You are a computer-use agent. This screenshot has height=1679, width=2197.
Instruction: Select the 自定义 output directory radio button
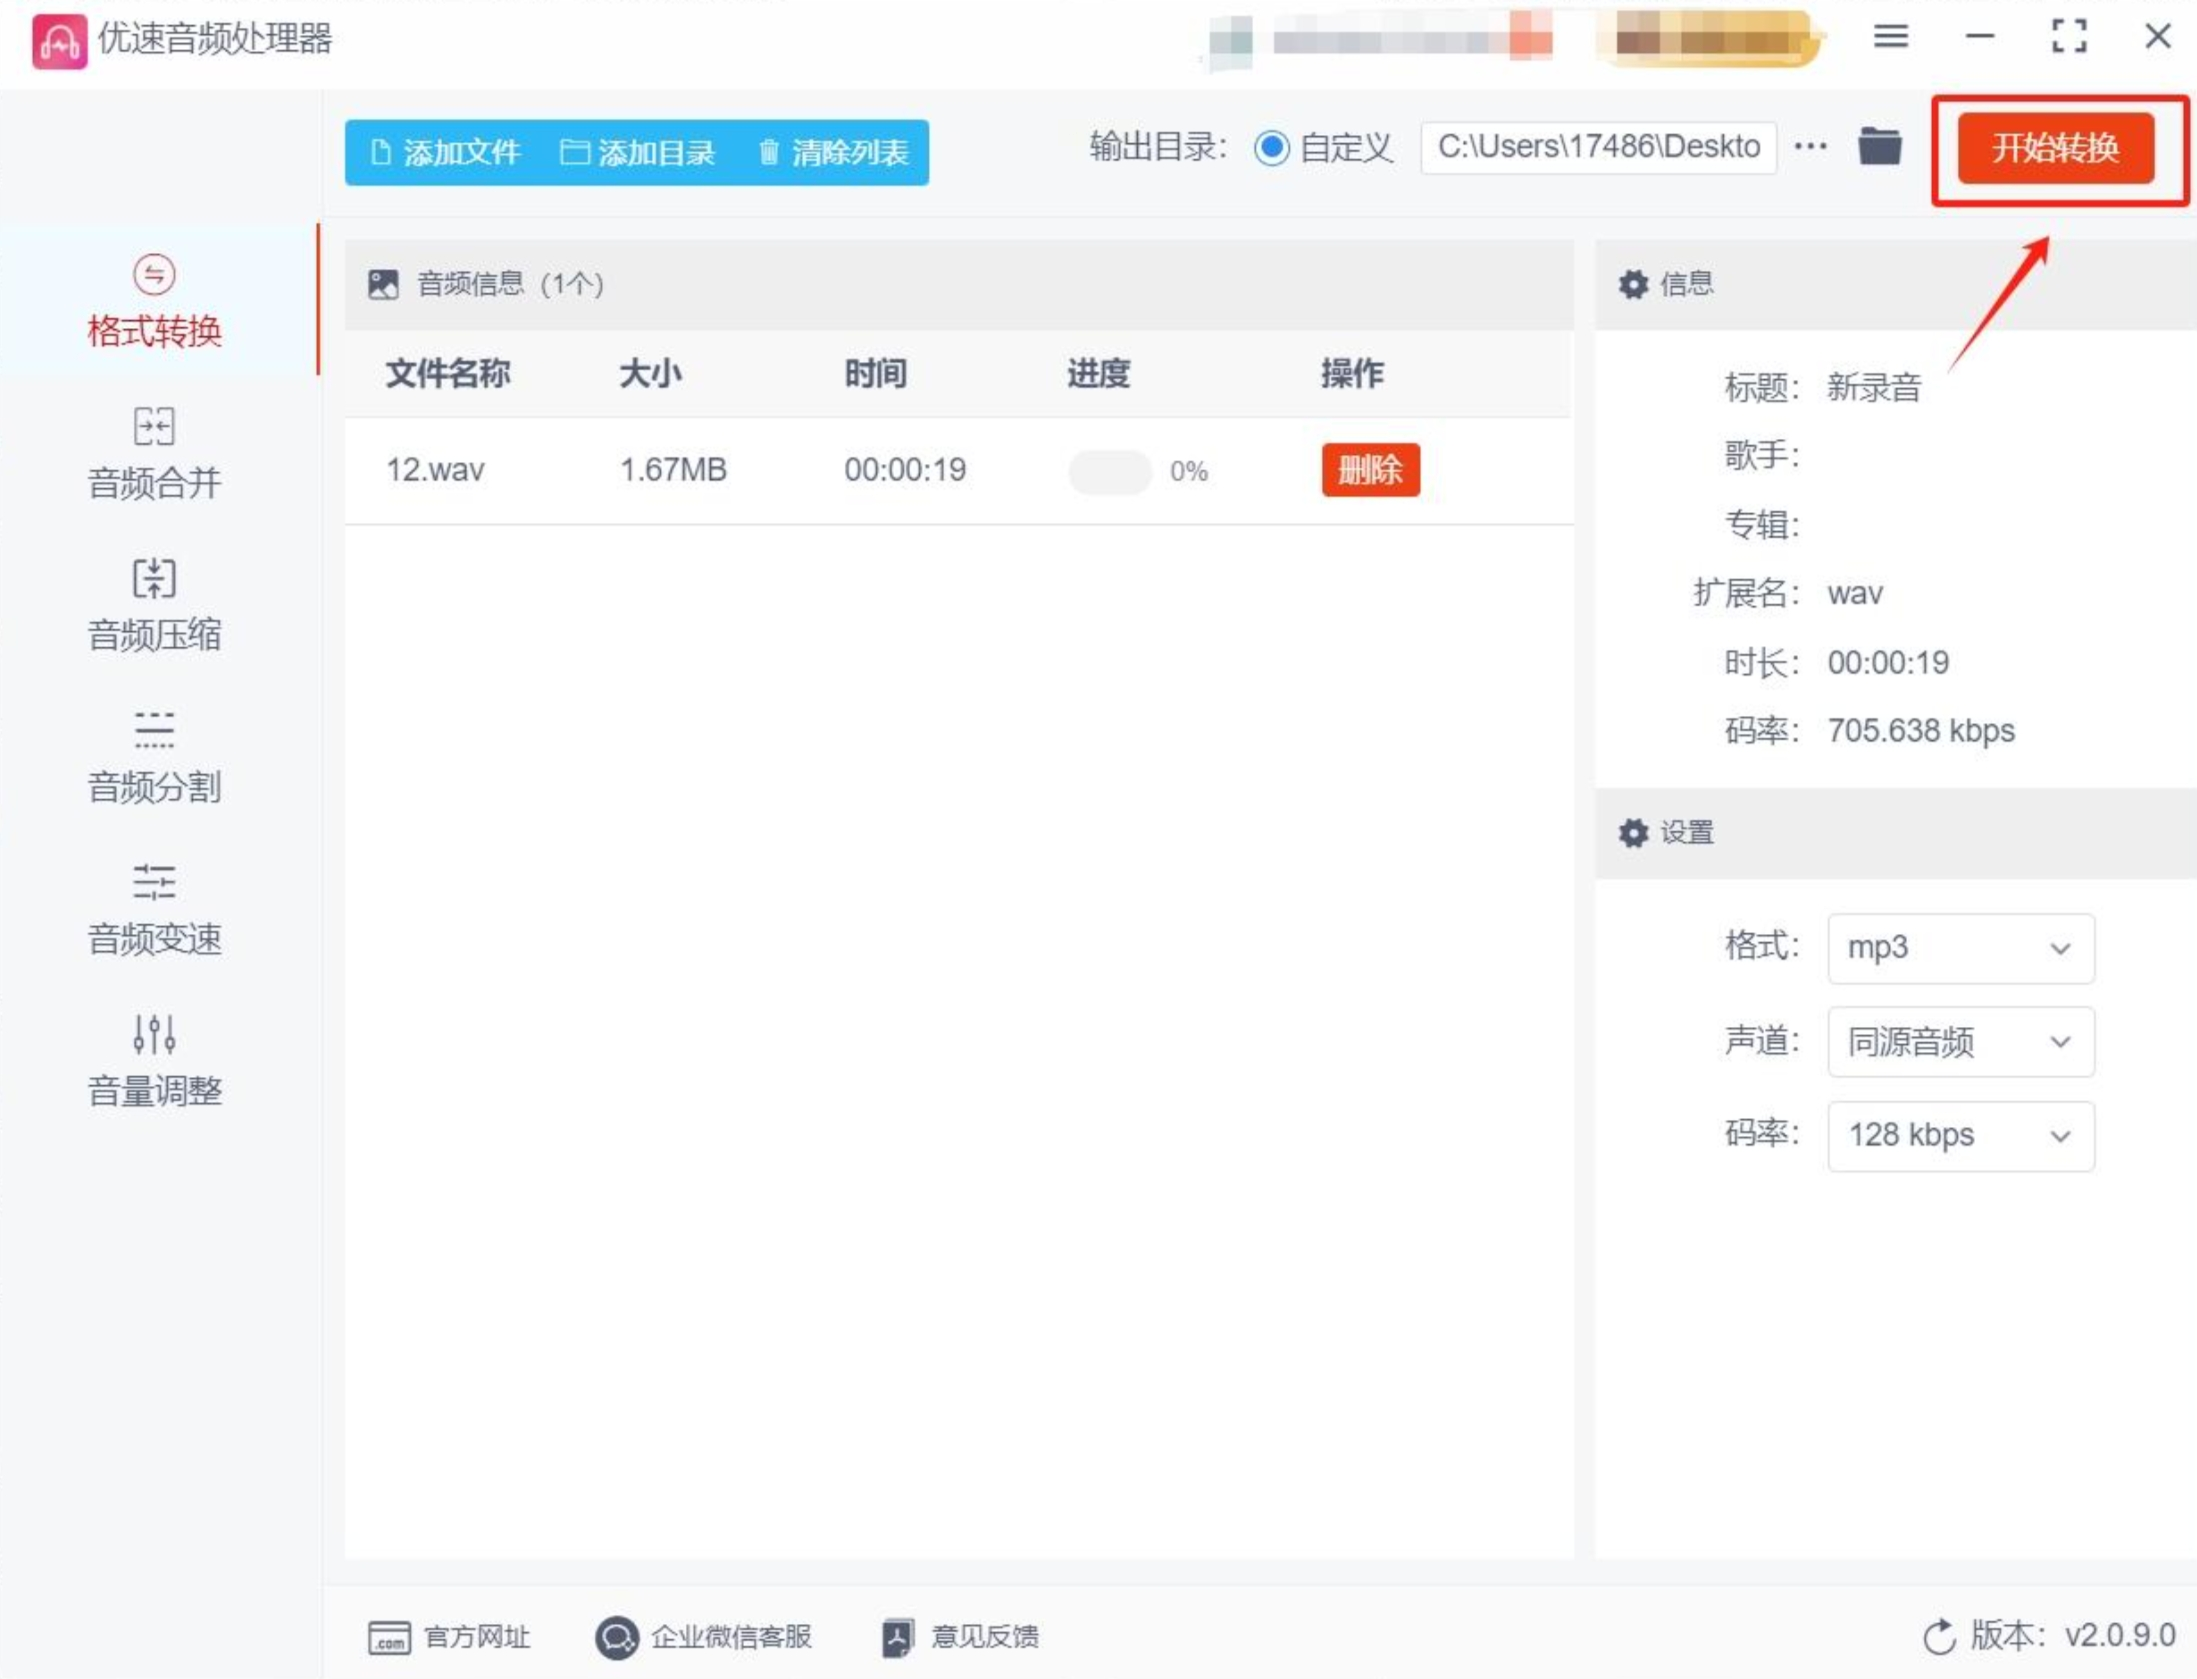click(x=1272, y=148)
